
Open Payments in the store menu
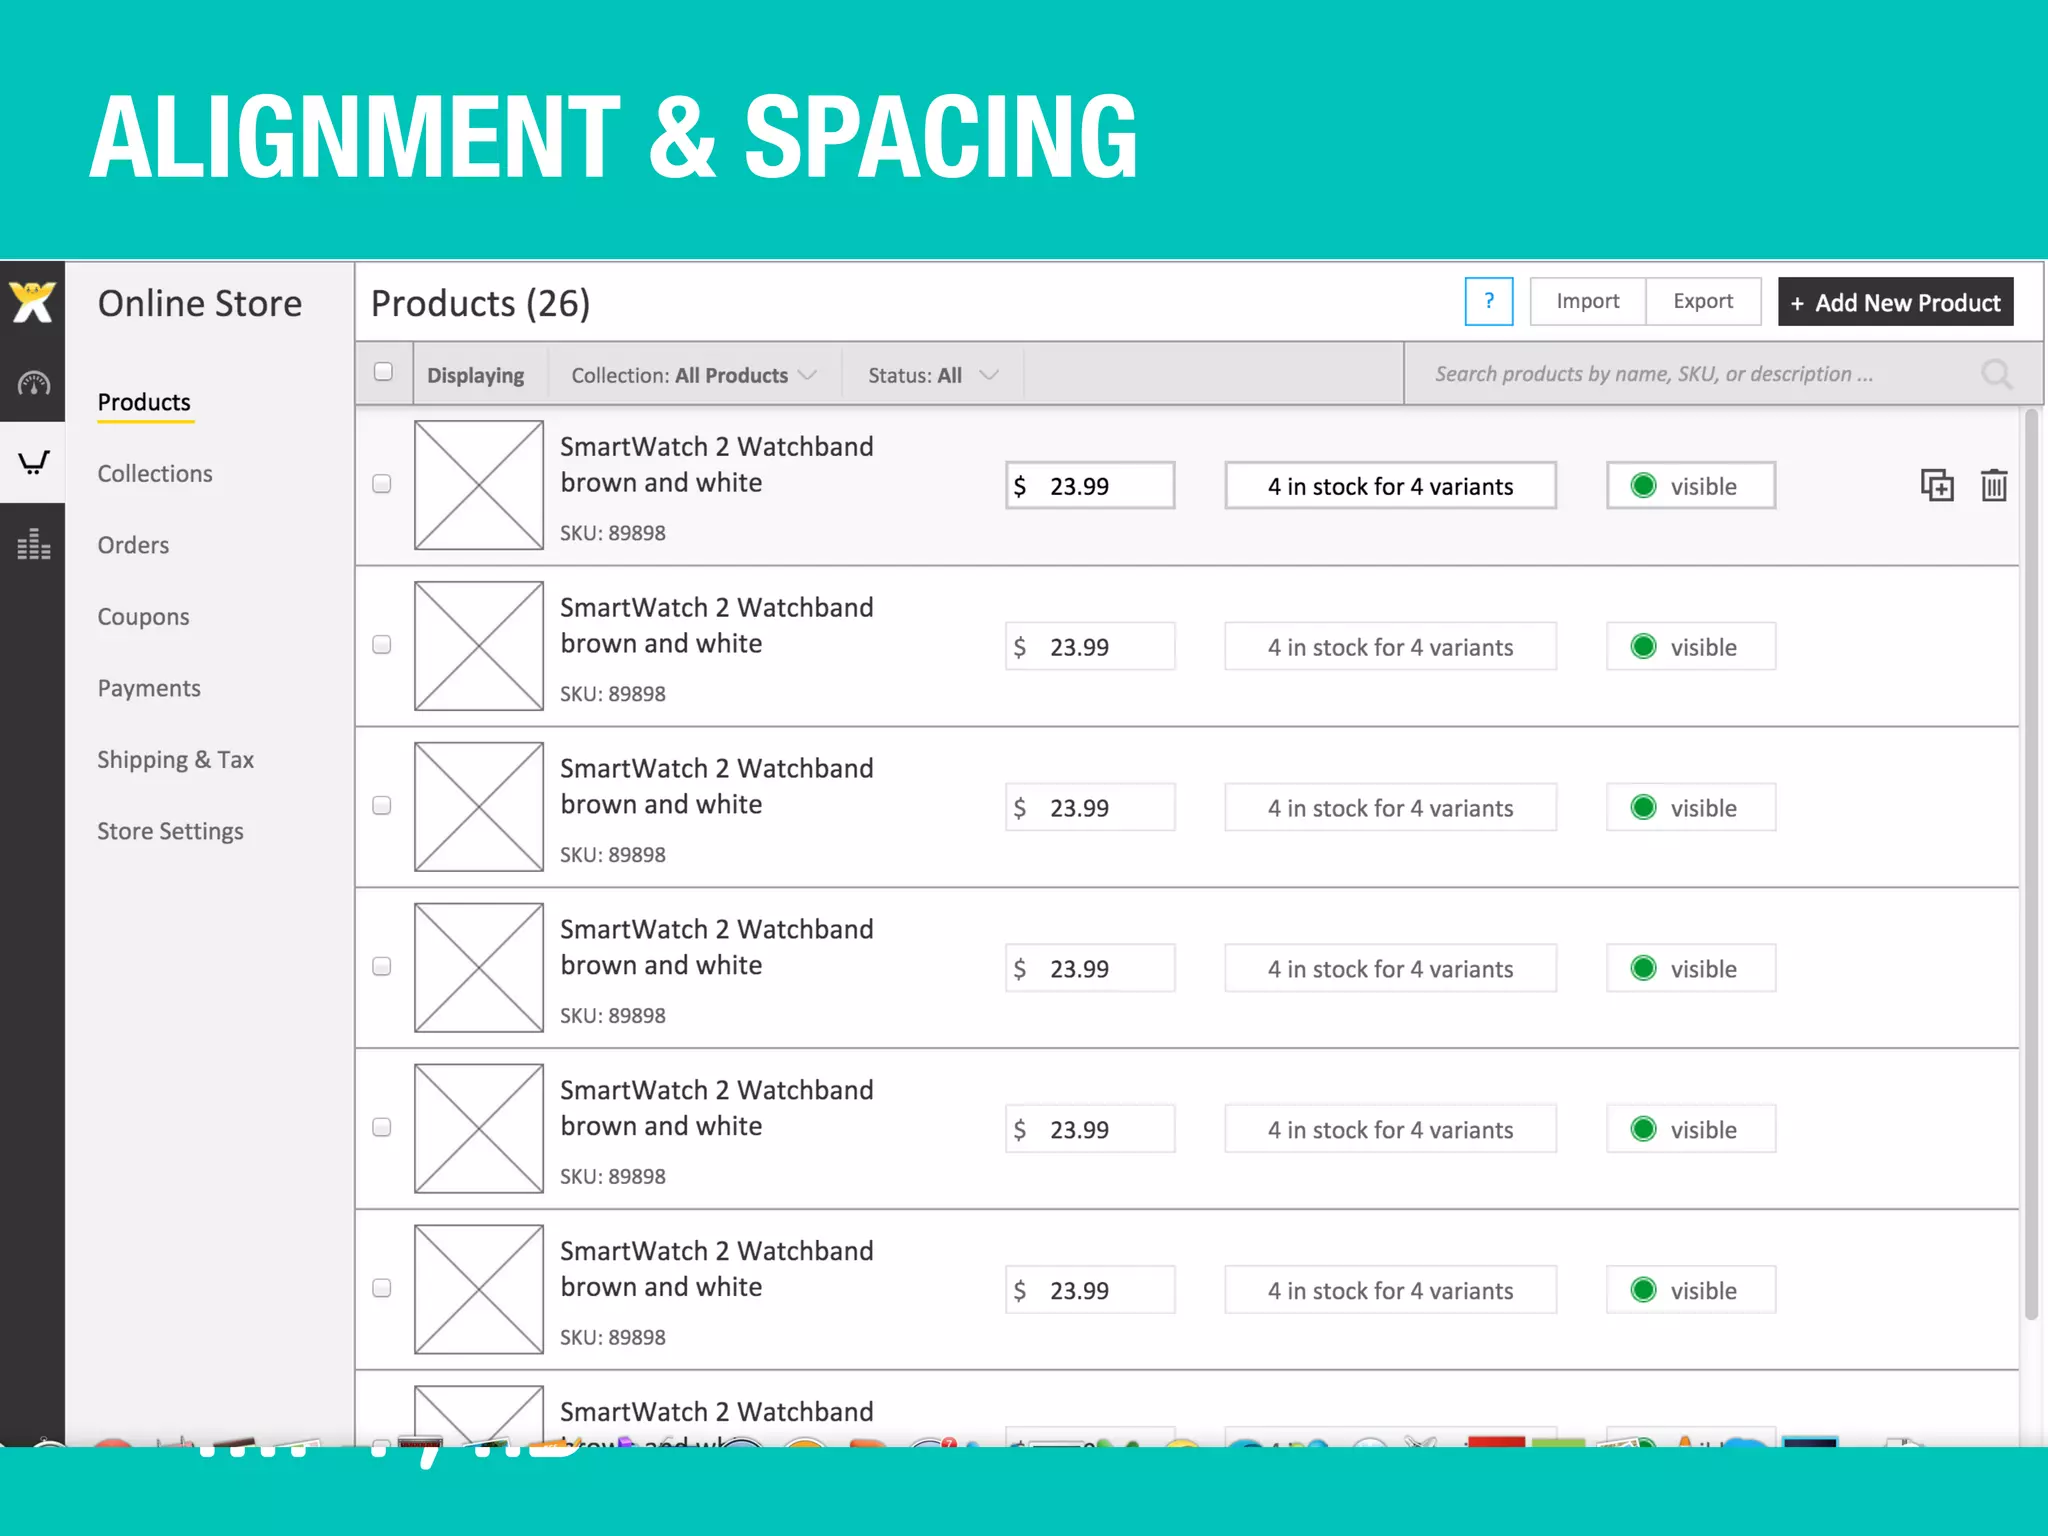[149, 688]
